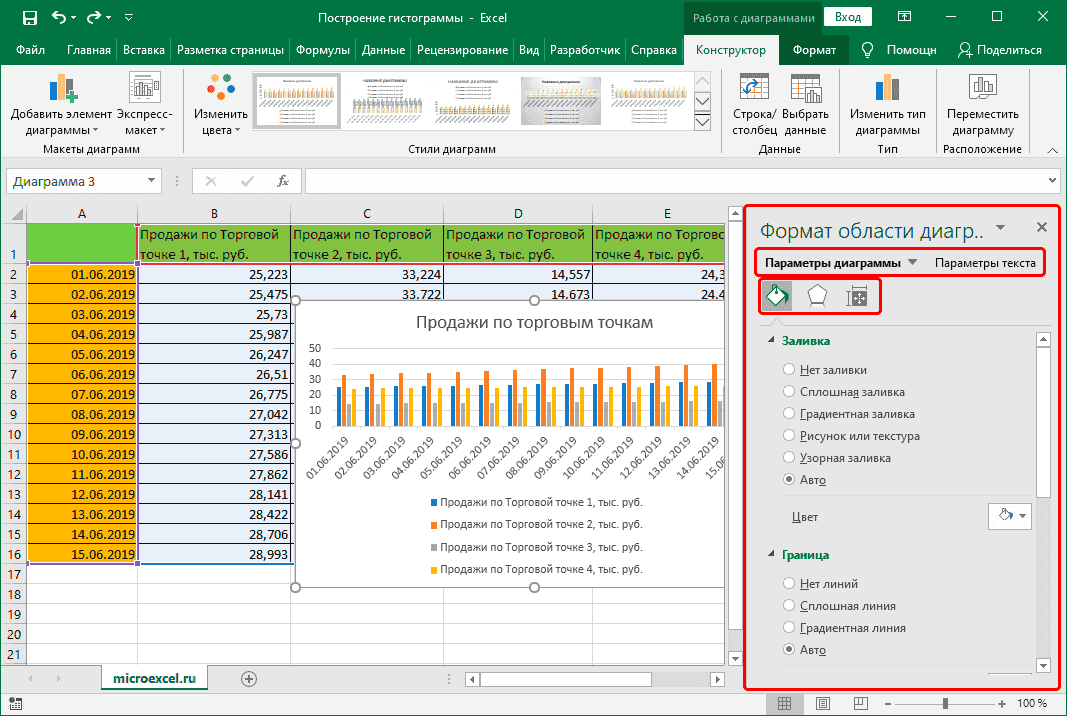
Task: Switch to the Вставка ribbon tab
Action: pyautogui.click(x=144, y=50)
